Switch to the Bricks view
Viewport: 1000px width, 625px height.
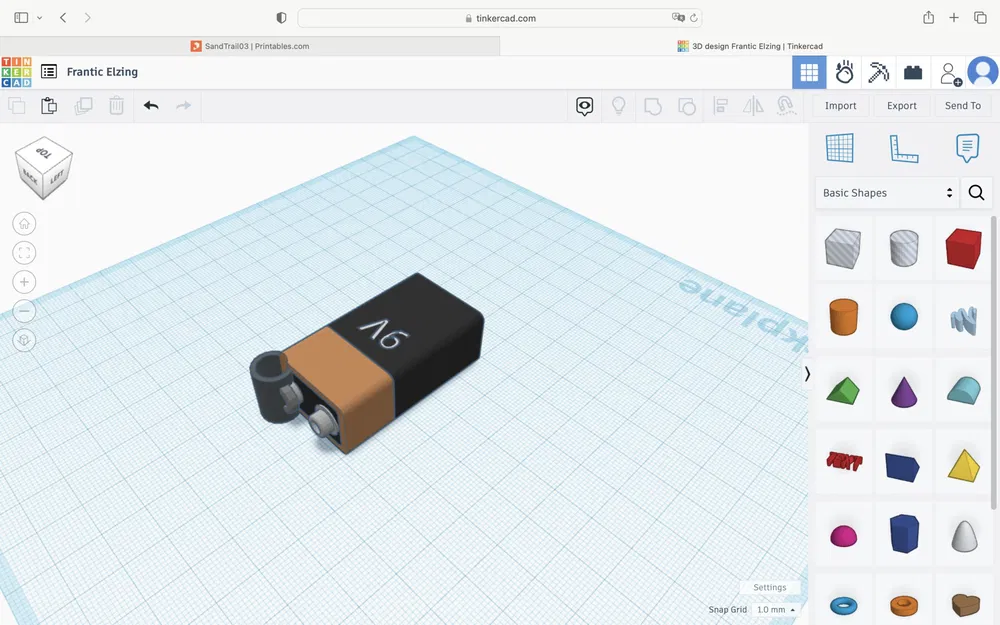point(913,71)
